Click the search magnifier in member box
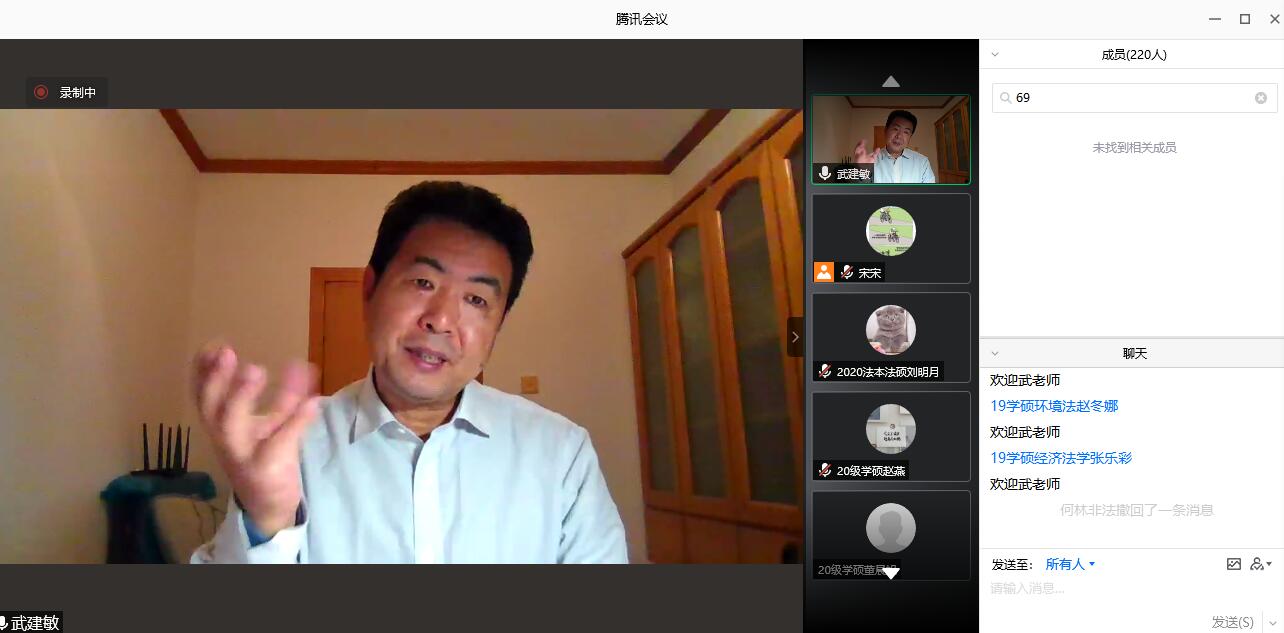 coord(1006,98)
